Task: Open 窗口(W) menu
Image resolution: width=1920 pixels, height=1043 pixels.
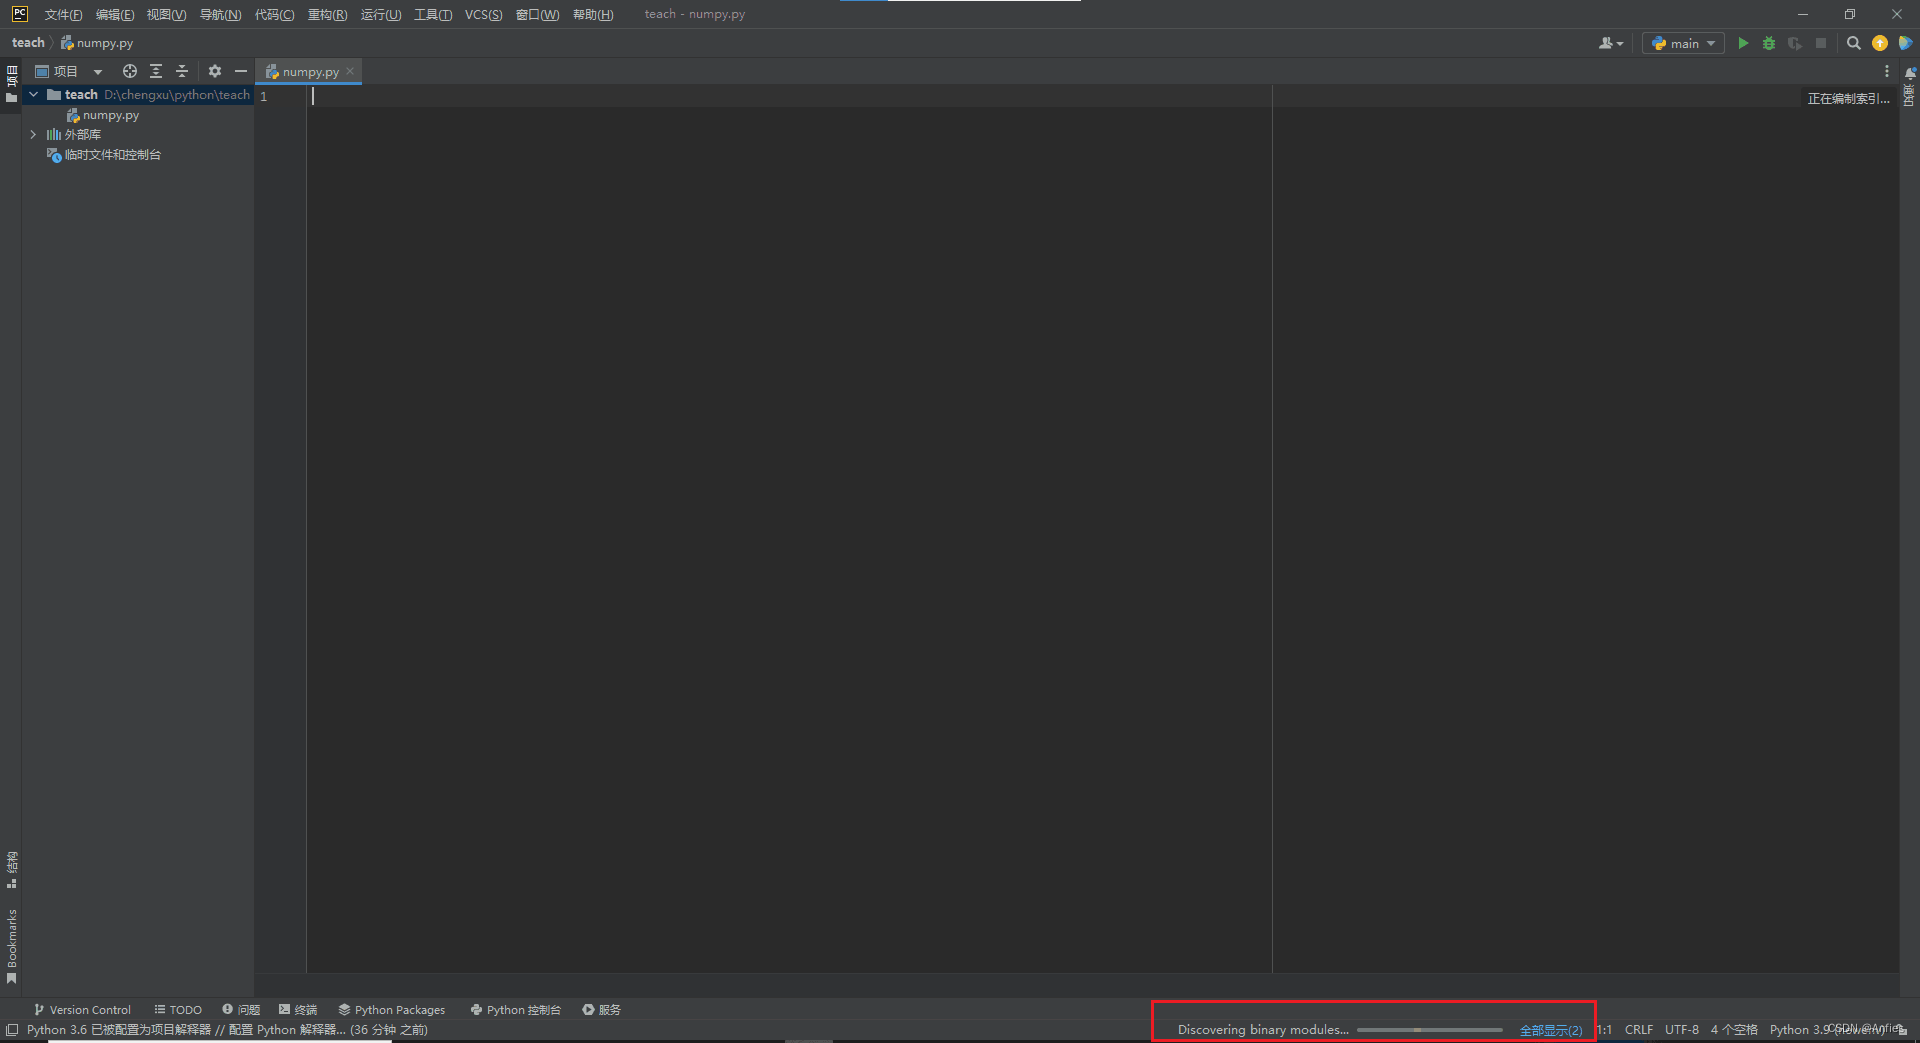Action: coord(537,14)
